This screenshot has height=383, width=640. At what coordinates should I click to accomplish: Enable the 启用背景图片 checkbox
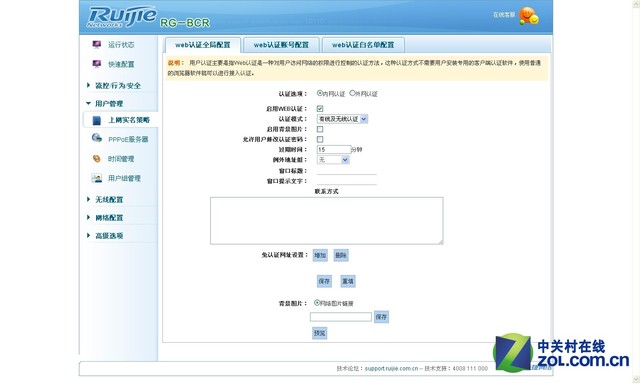point(320,129)
